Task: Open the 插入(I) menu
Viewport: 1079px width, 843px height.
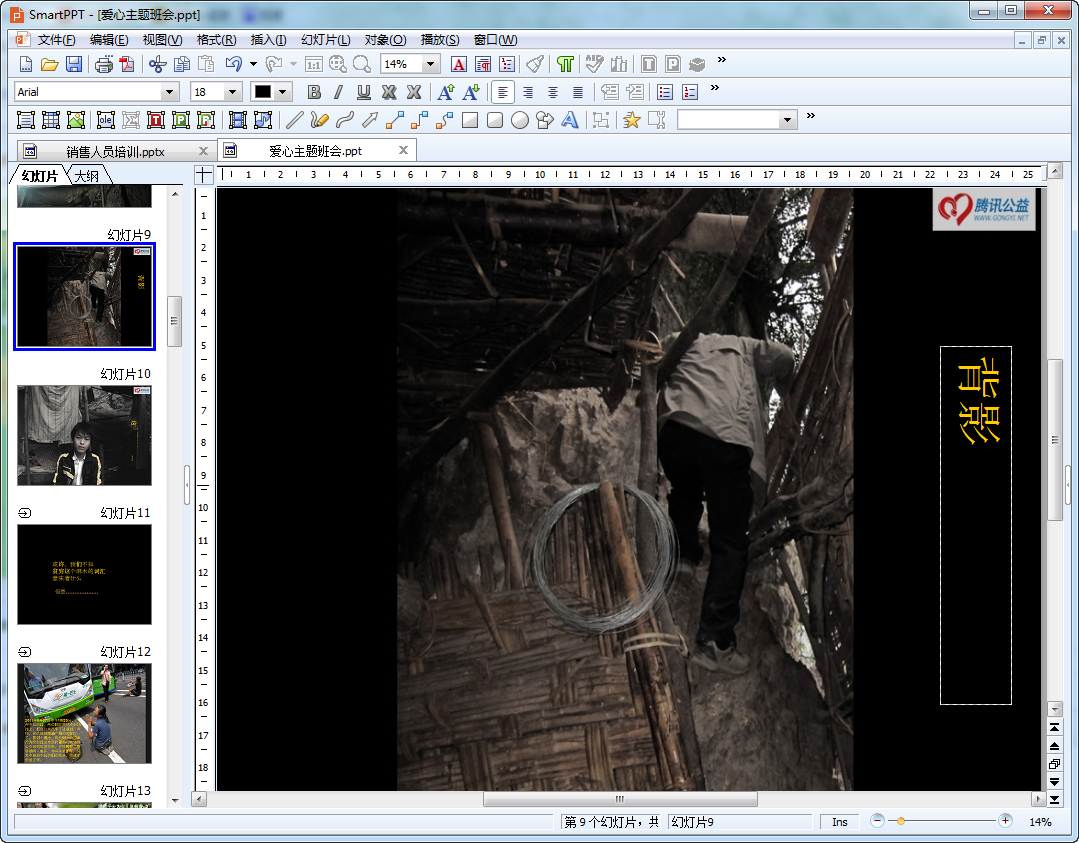Action: tap(268, 40)
